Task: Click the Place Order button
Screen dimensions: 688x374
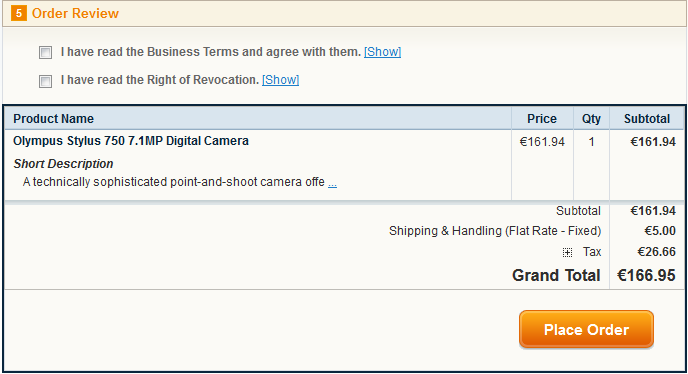Action: (586, 329)
